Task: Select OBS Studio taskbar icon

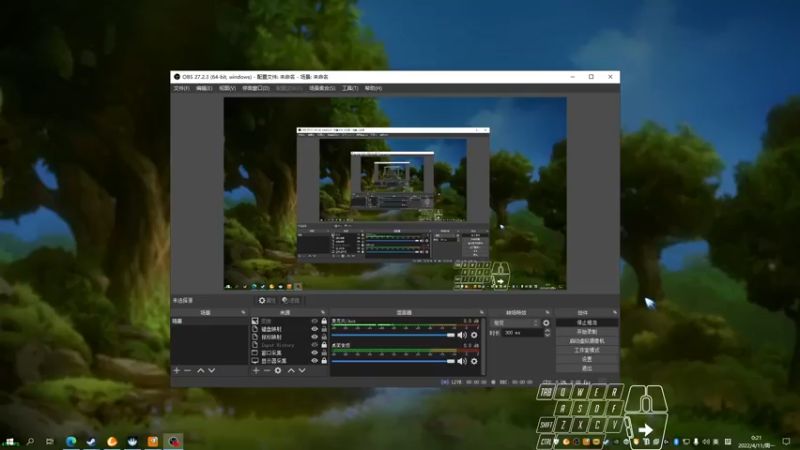Action: [x=173, y=441]
